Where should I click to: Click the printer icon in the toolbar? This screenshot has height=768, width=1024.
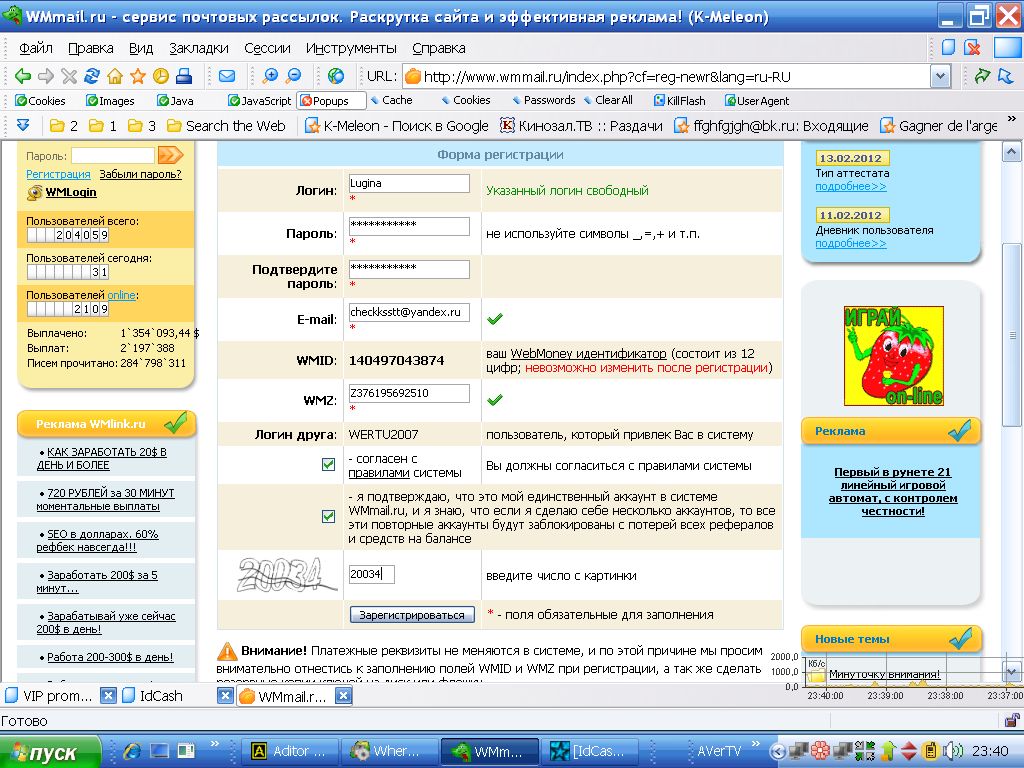[184, 76]
